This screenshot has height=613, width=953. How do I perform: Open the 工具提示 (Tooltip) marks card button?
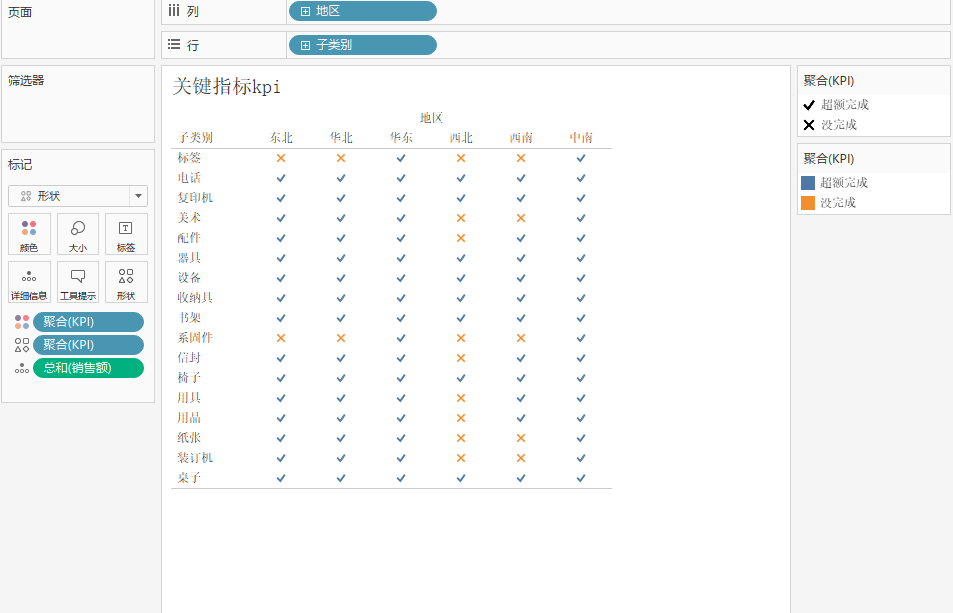(x=78, y=282)
